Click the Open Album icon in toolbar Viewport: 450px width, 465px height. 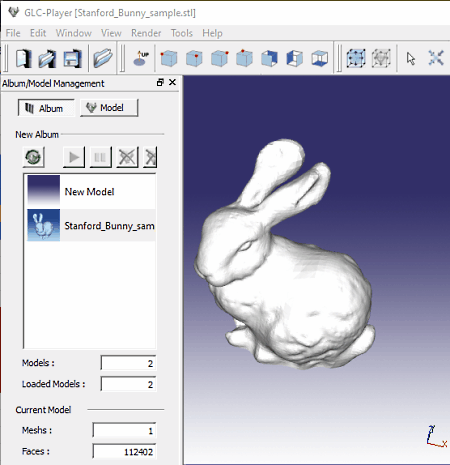(47, 59)
